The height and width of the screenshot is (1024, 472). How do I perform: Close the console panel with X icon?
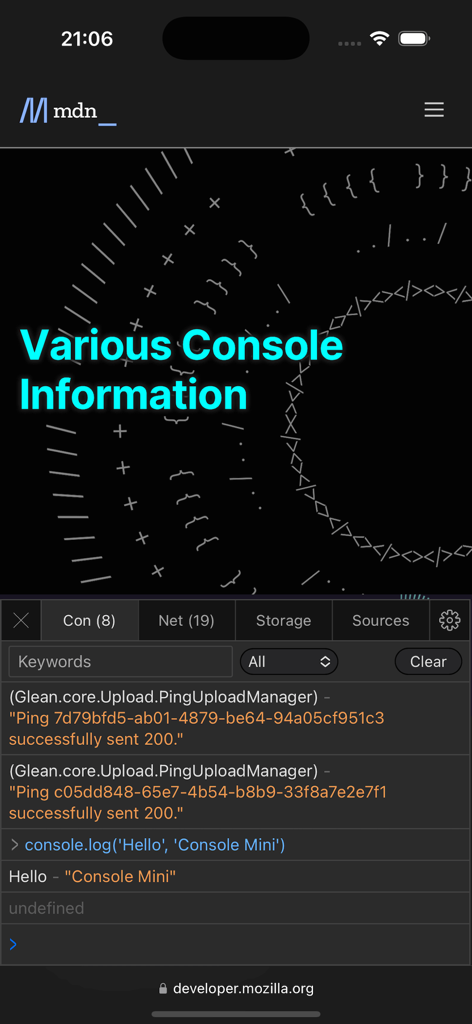(x=21, y=620)
